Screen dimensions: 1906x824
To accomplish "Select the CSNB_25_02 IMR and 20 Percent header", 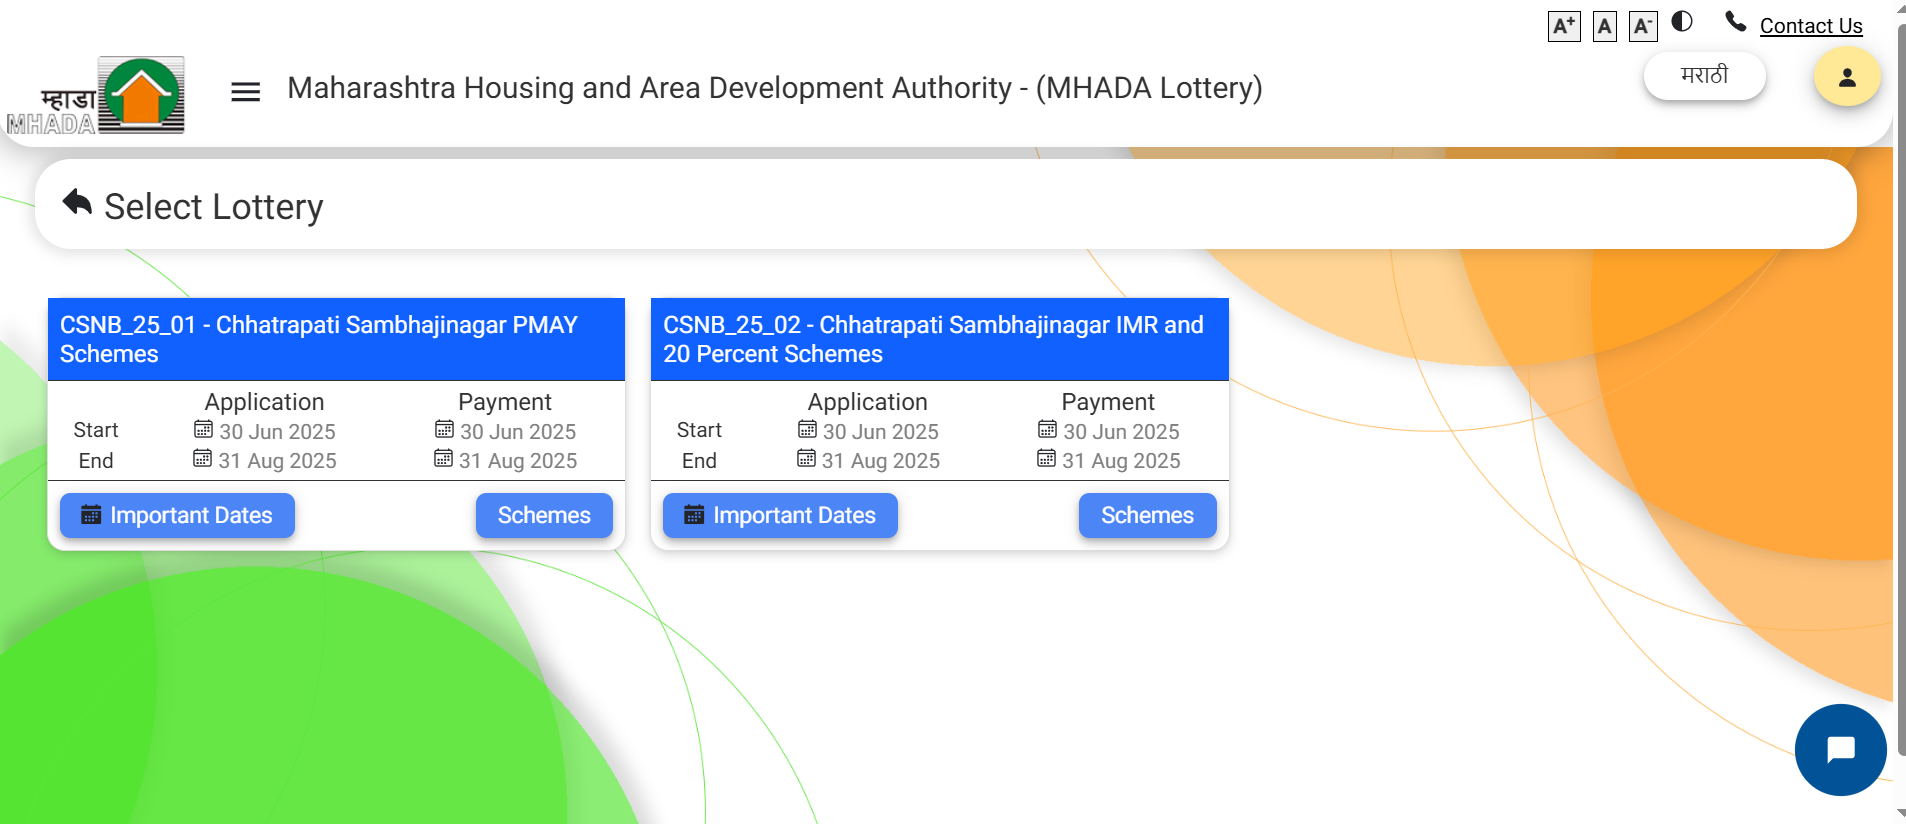I will point(939,339).
